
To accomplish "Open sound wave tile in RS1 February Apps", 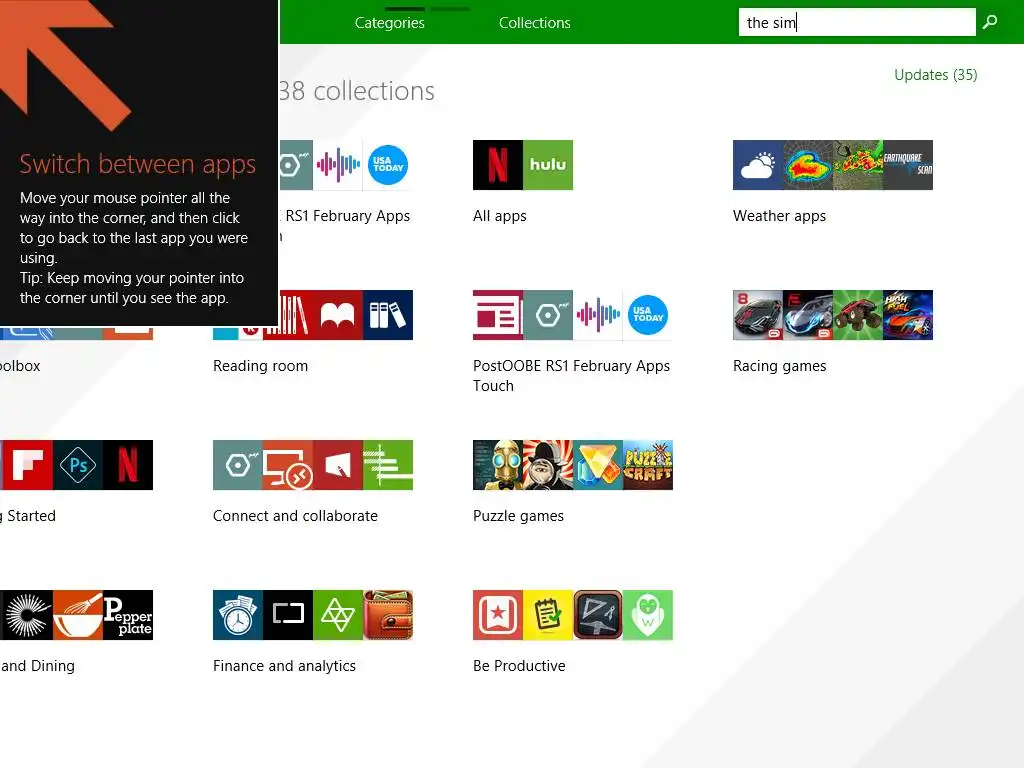I will coord(338,165).
